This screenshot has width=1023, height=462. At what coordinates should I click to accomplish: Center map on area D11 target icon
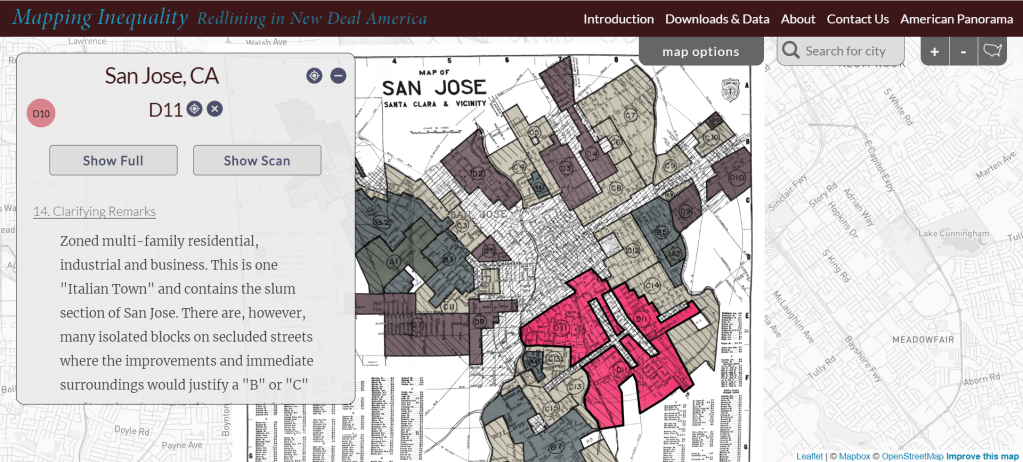195,109
